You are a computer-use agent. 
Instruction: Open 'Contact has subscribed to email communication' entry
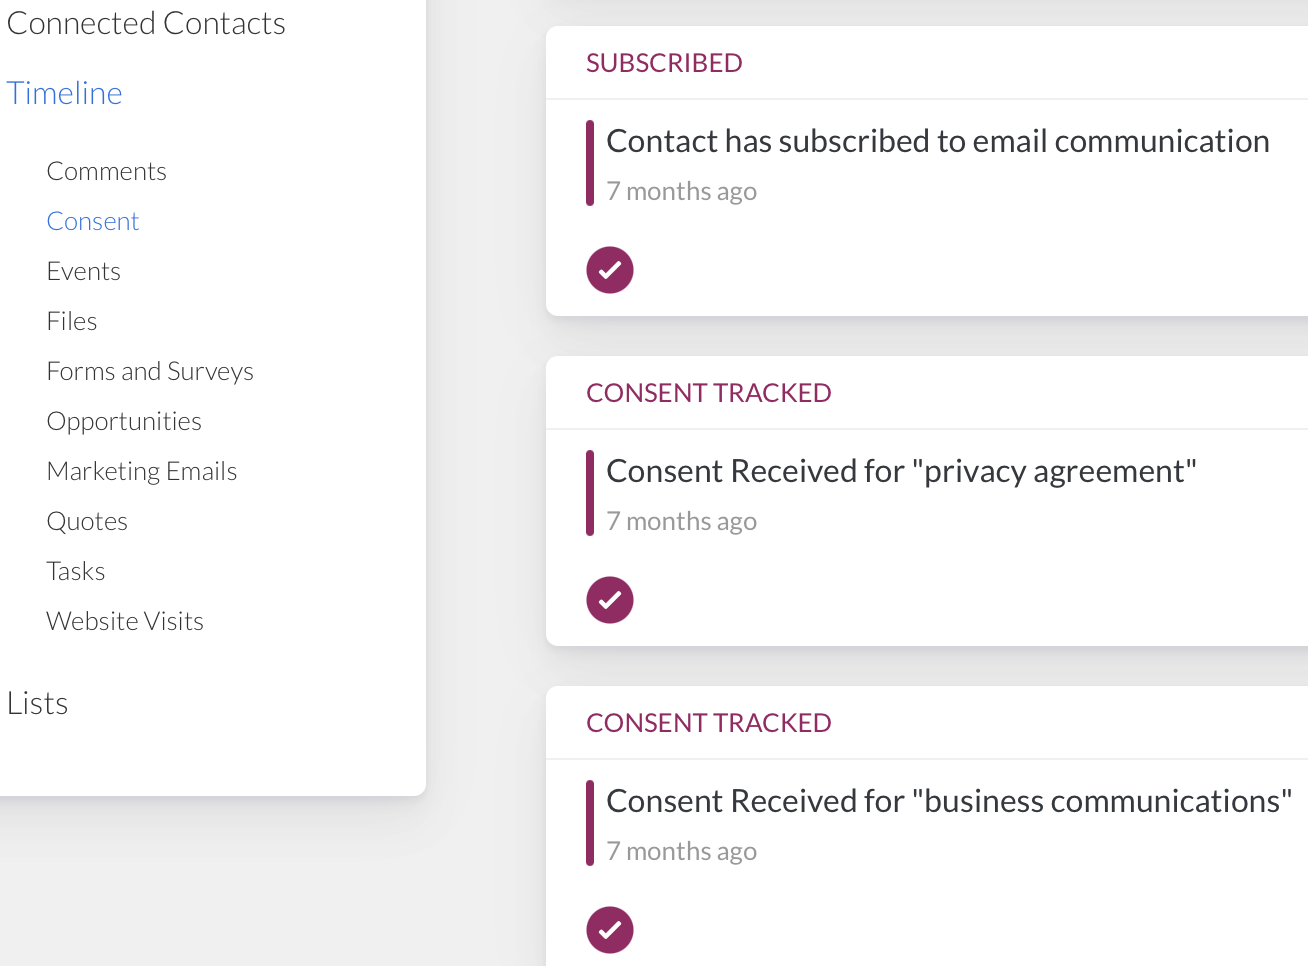tap(937, 141)
